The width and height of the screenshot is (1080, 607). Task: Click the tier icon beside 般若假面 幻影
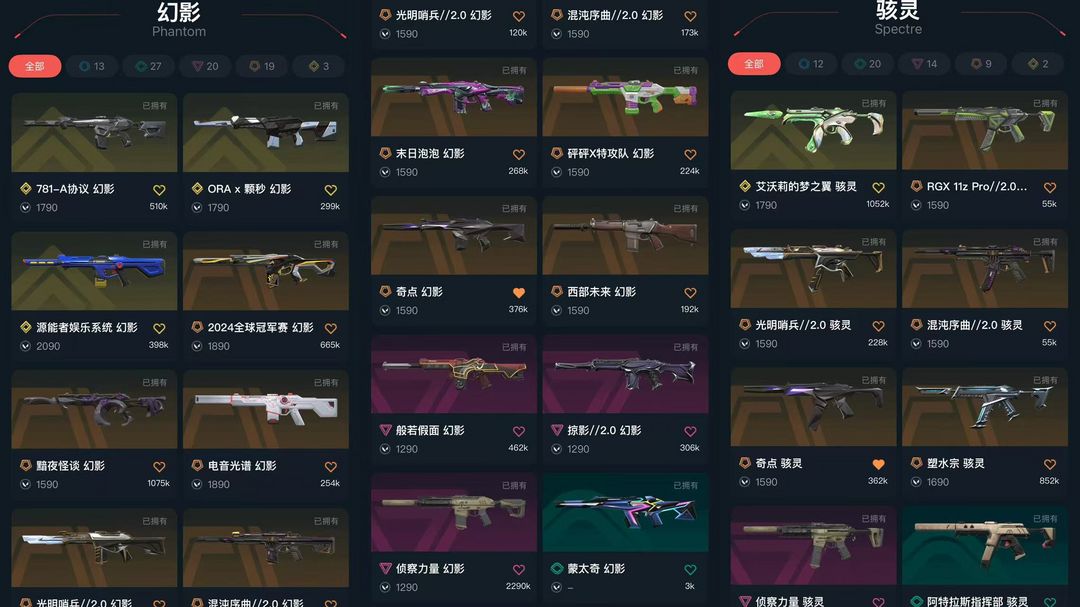tap(385, 430)
